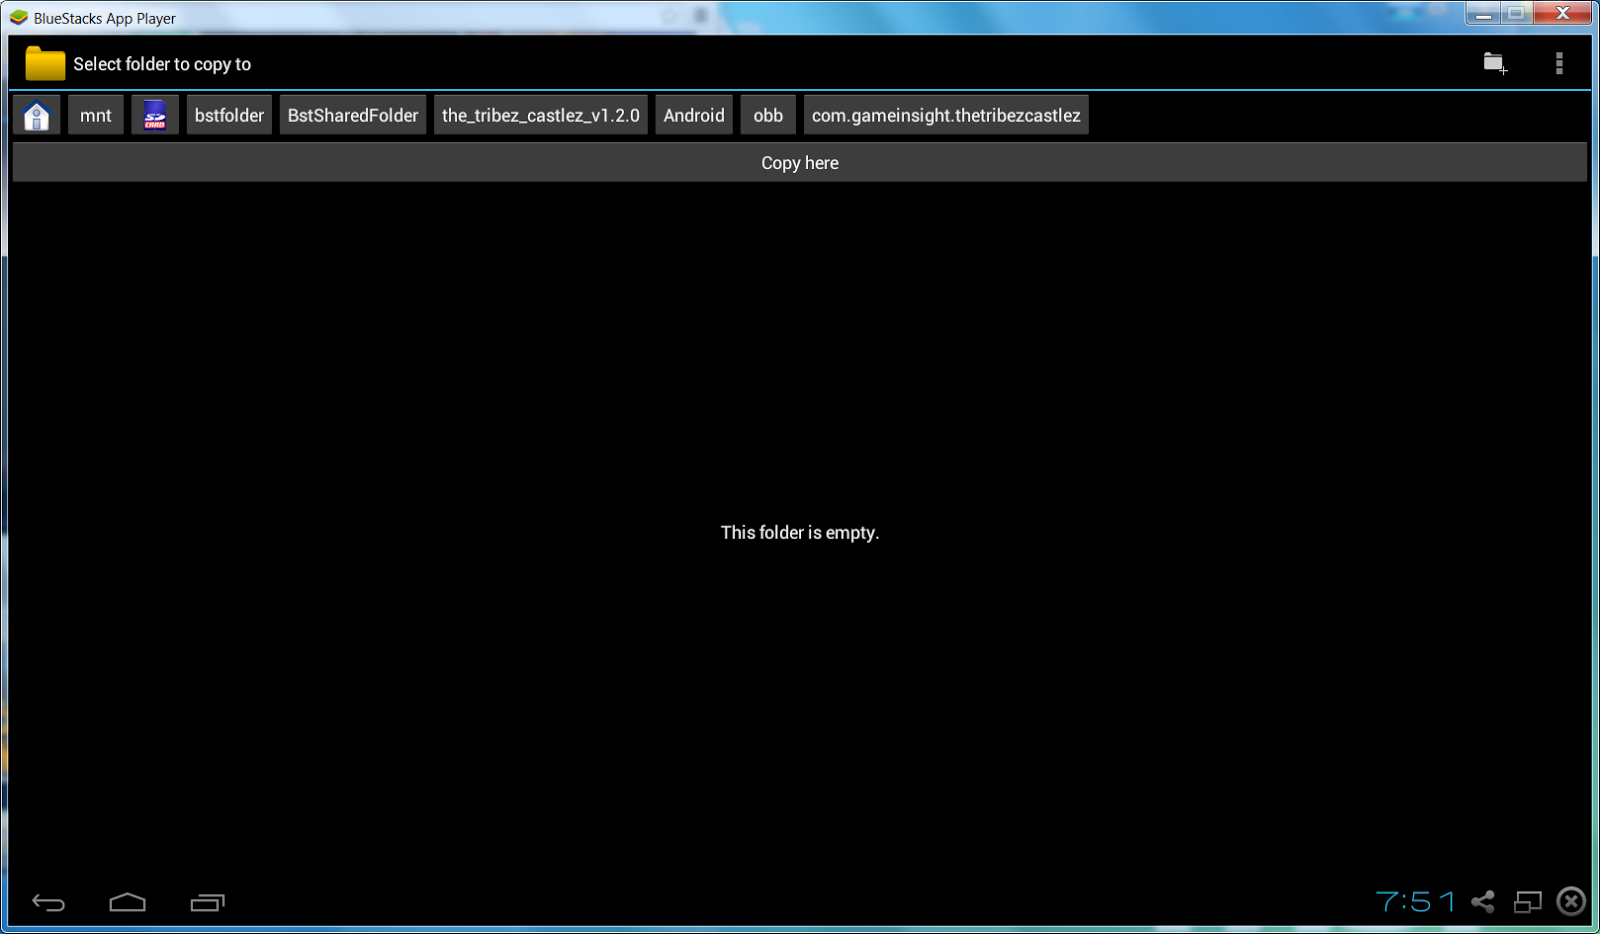The image size is (1600, 934).
Task: Minimize the BlueStacks App Player window
Action: tap(1483, 14)
